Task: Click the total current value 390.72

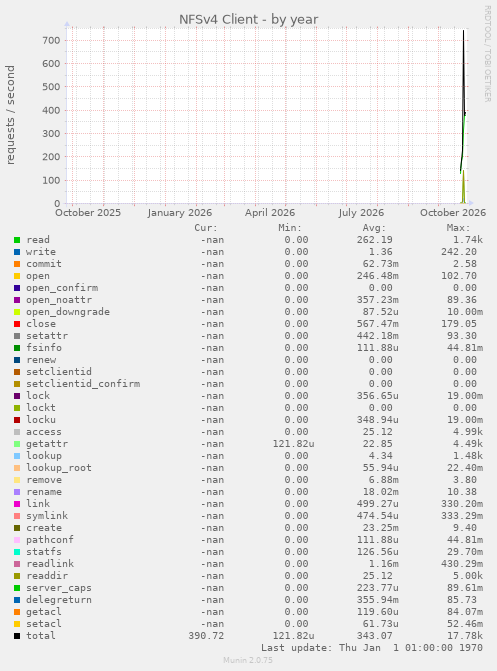Action: tap(206, 636)
